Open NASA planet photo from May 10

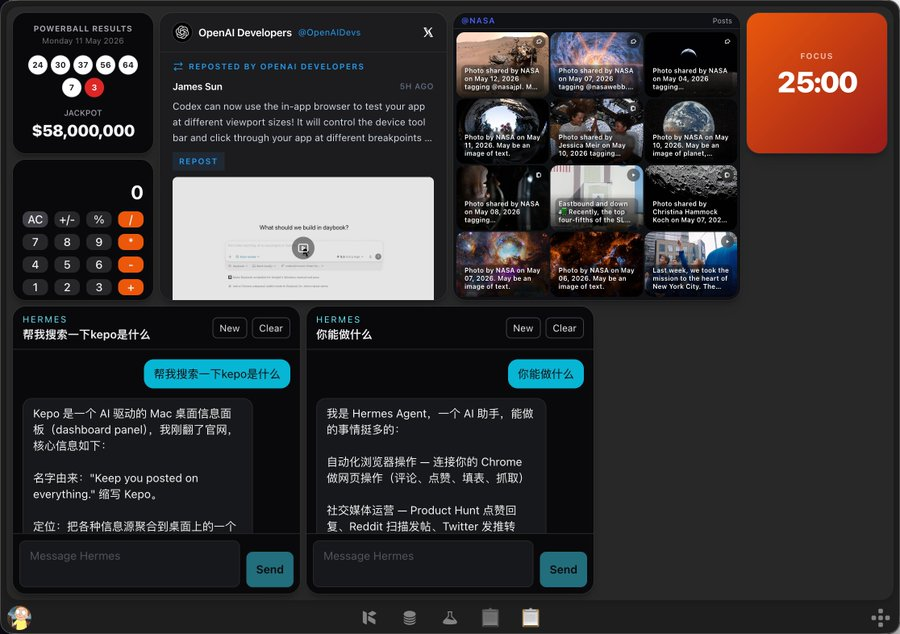690,130
